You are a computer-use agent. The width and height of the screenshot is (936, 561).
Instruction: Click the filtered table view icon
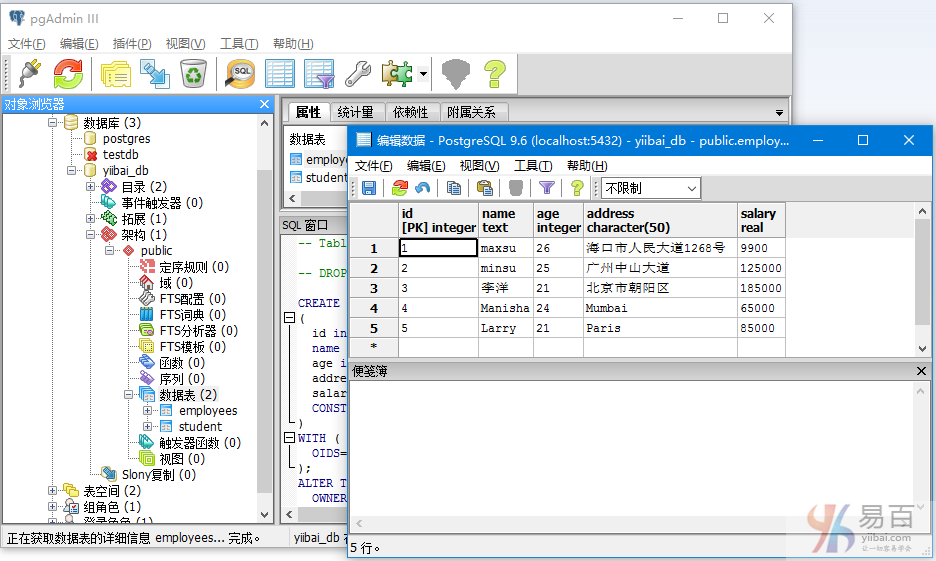(319, 73)
